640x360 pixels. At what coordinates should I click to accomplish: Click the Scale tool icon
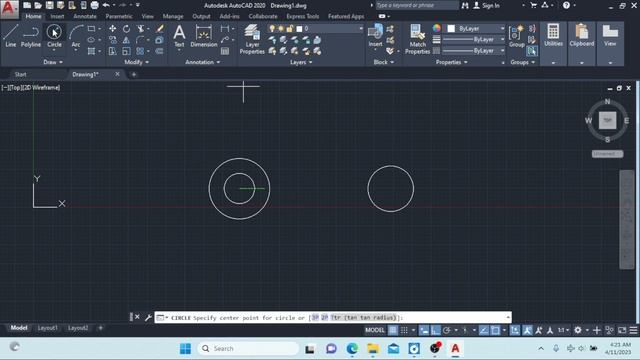127,51
